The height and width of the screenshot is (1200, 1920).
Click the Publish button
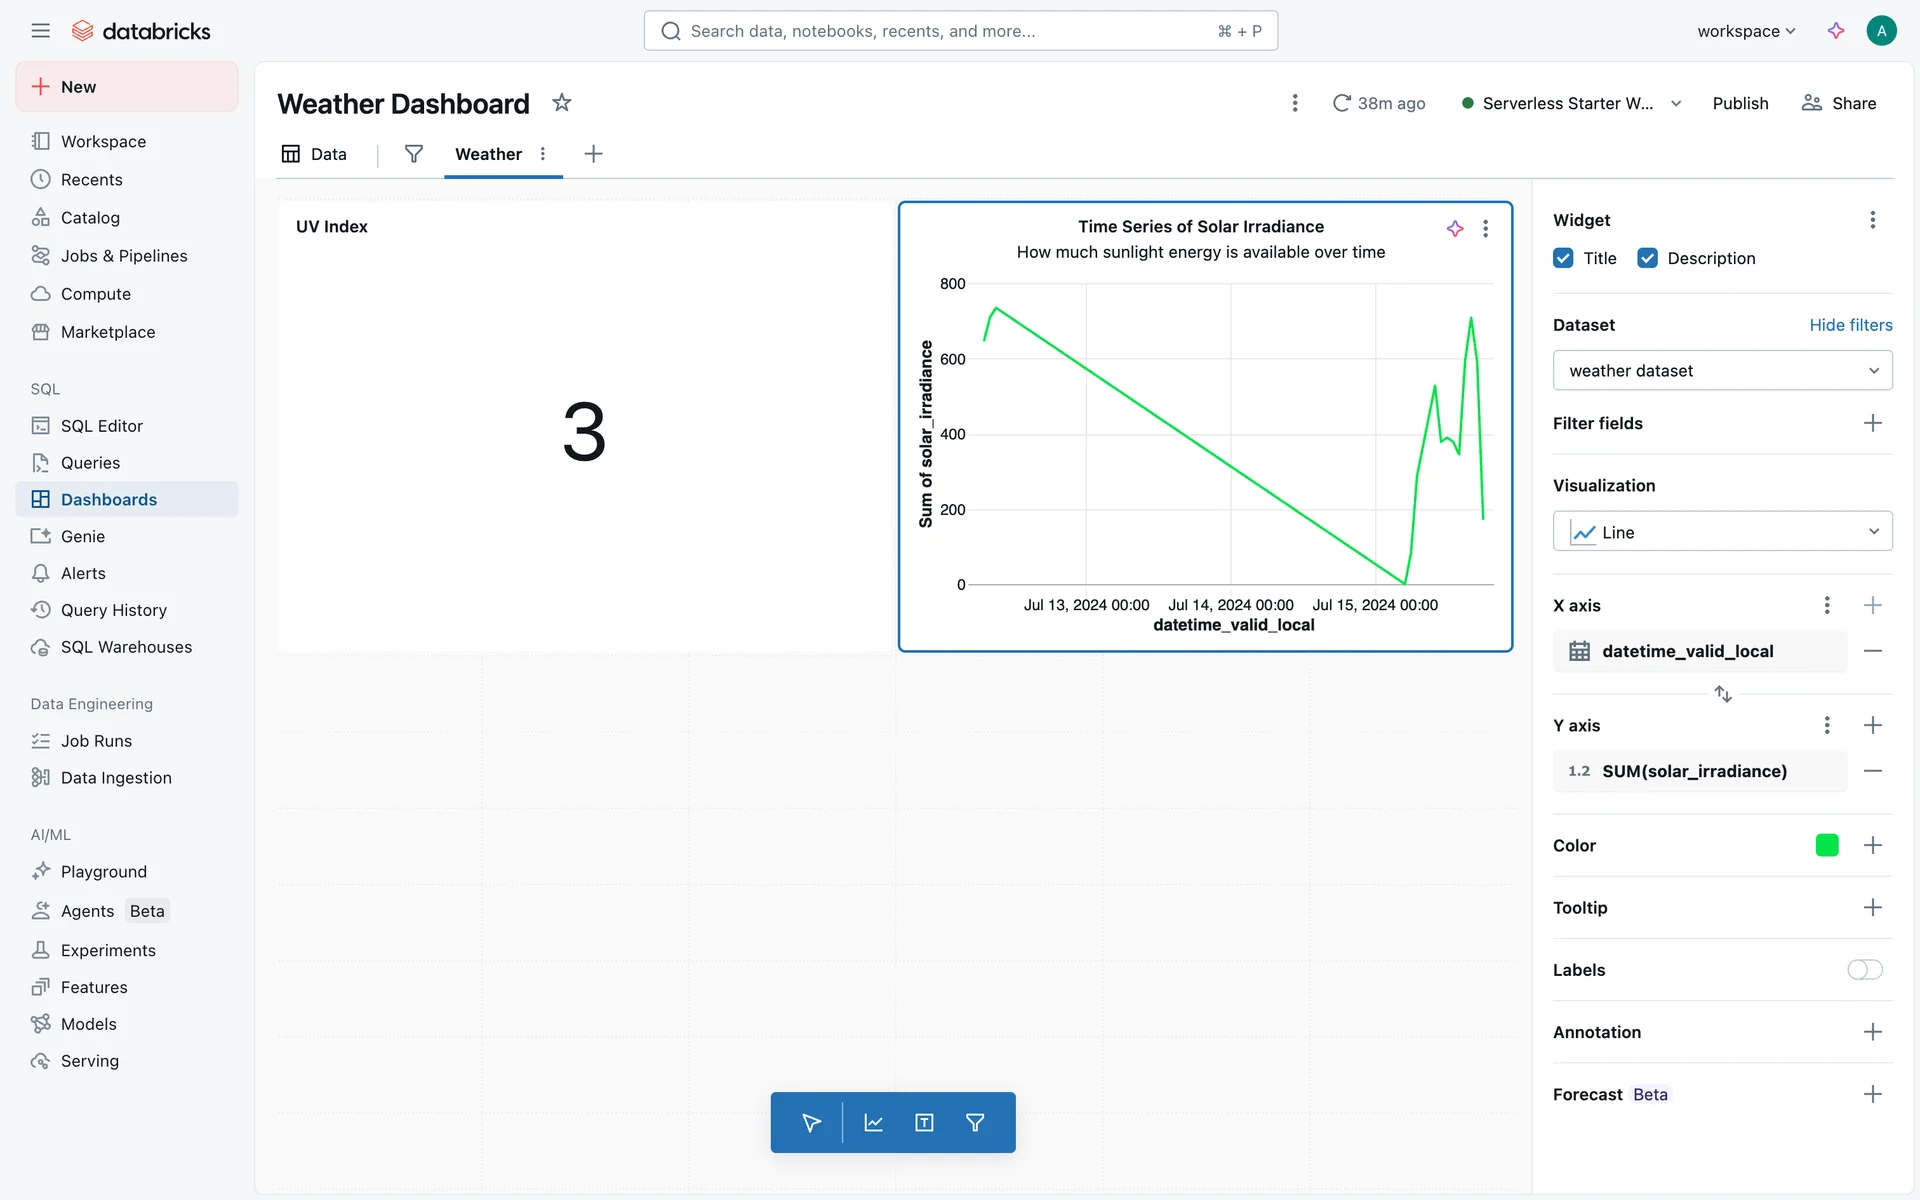(x=1740, y=103)
